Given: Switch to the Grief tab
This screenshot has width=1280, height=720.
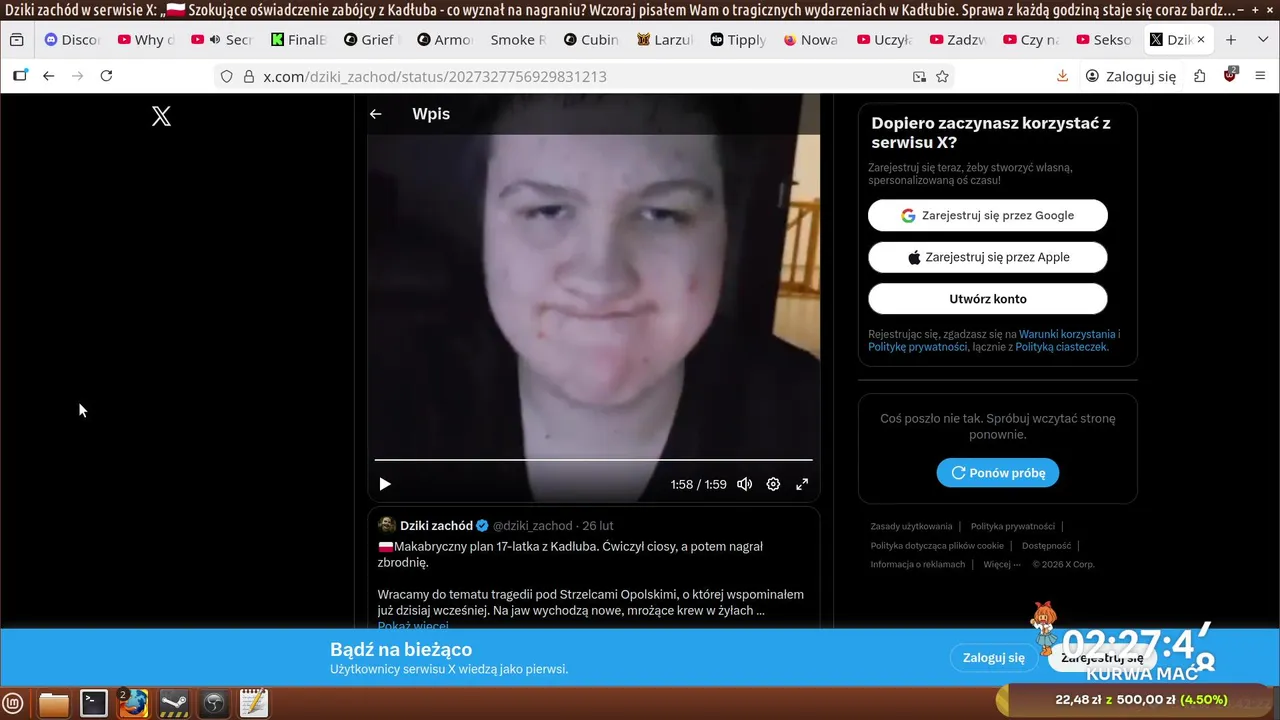Looking at the screenshot, I should pos(371,40).
